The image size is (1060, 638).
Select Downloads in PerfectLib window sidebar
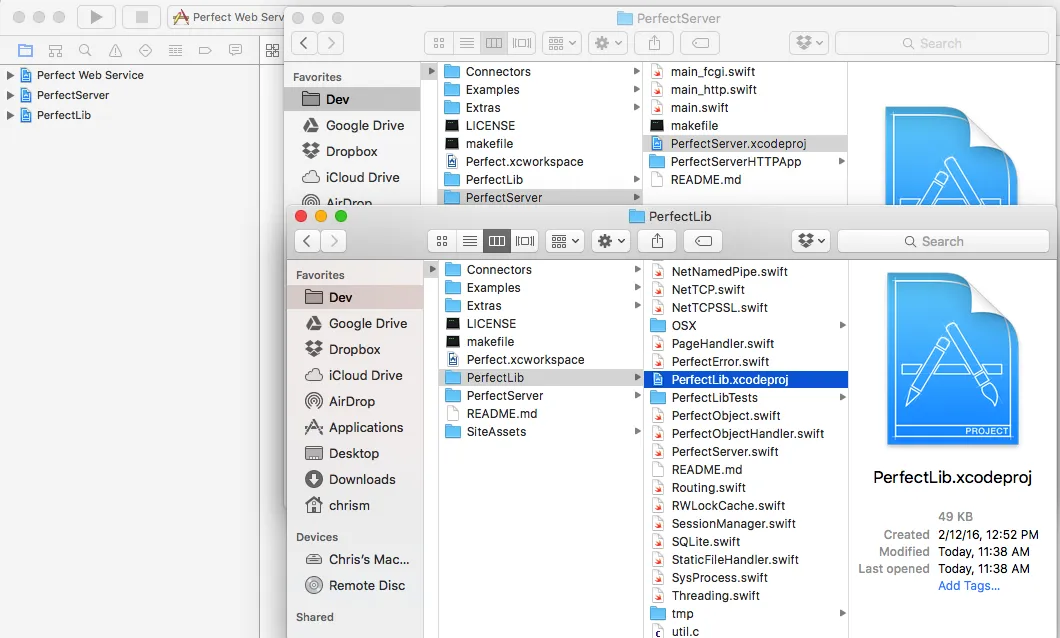coord(356,480)
